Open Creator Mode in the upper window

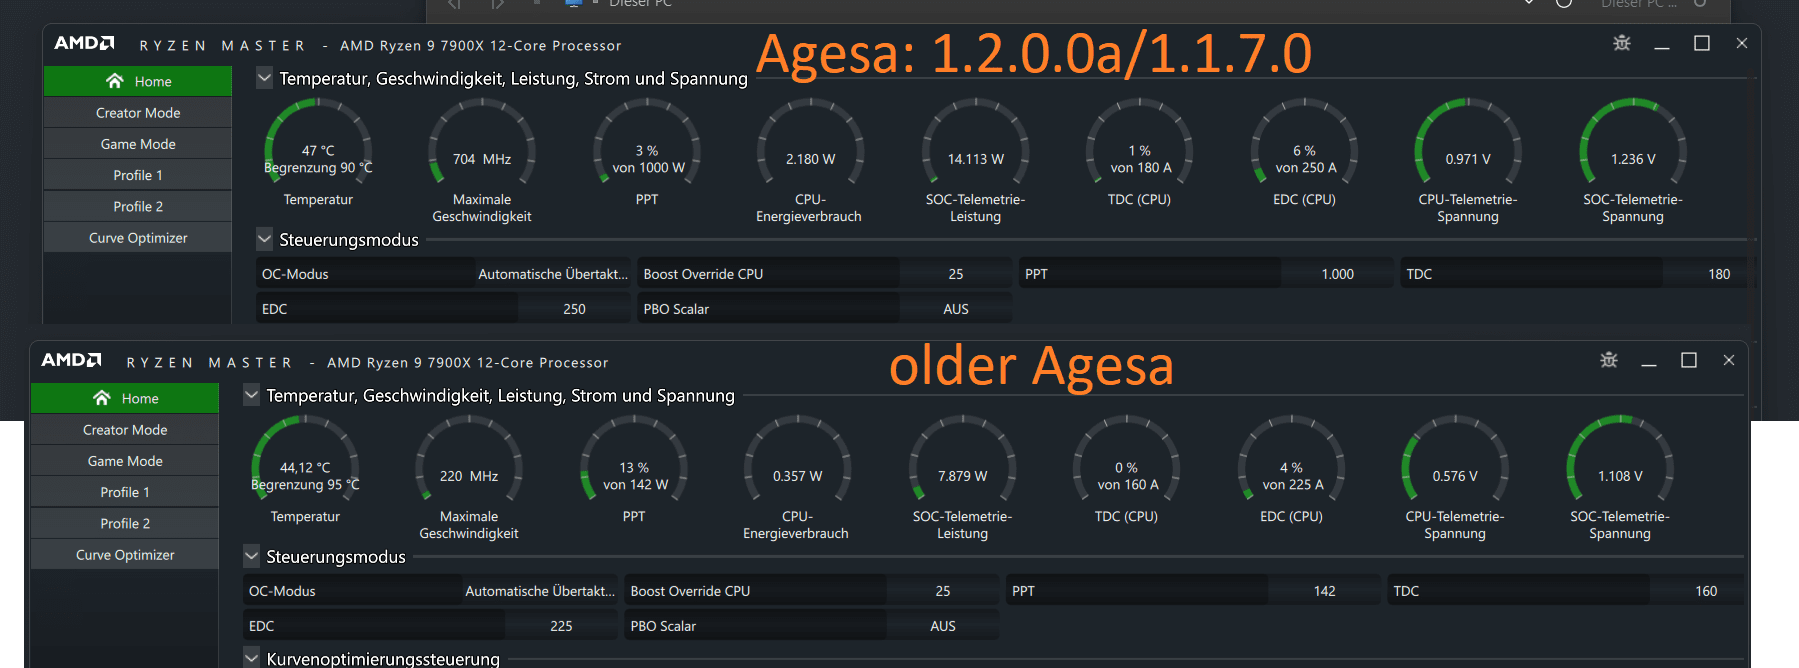tap(138, 113)
